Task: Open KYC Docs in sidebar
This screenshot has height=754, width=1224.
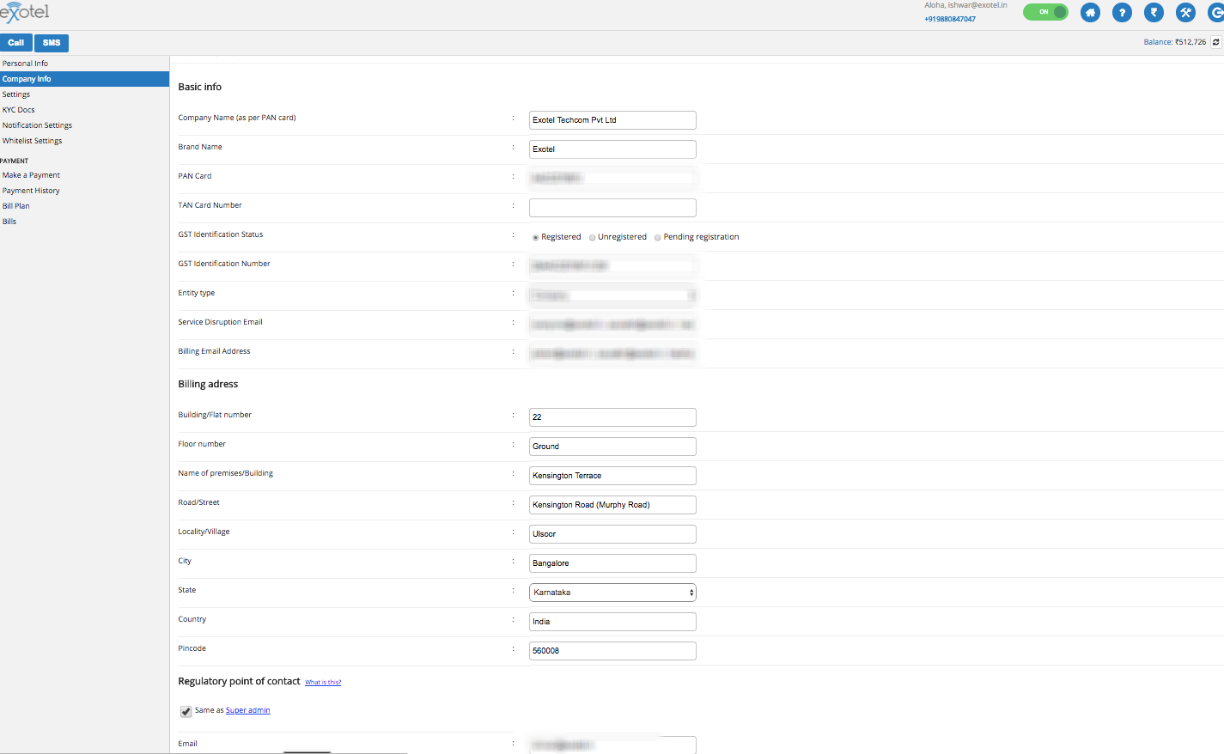Action: (18, 110)
